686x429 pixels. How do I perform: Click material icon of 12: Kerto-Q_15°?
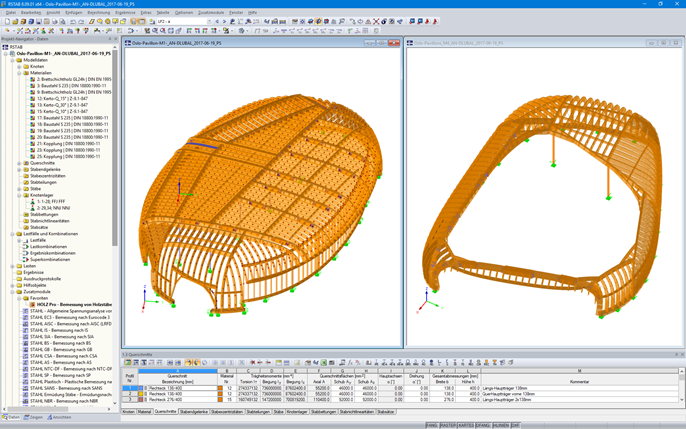(32, 98)
